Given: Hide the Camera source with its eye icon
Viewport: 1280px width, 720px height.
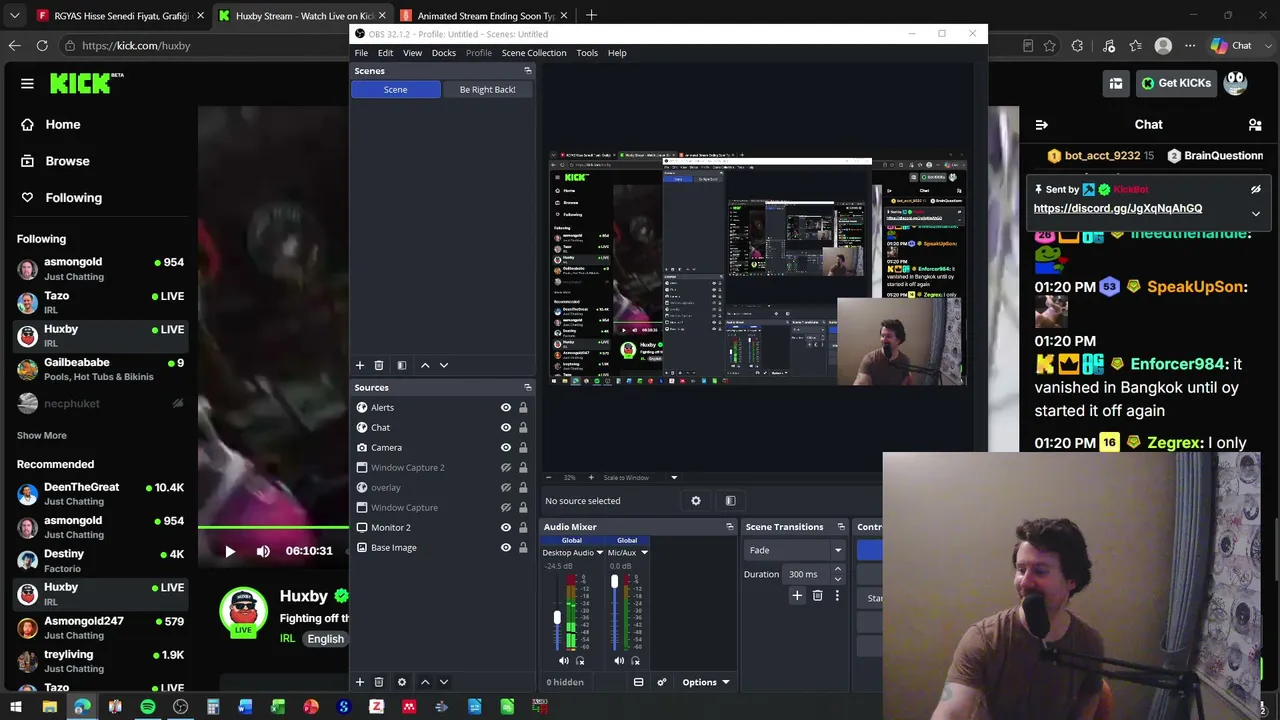Looking at the screenshot, I should click(x=506, y=448).
